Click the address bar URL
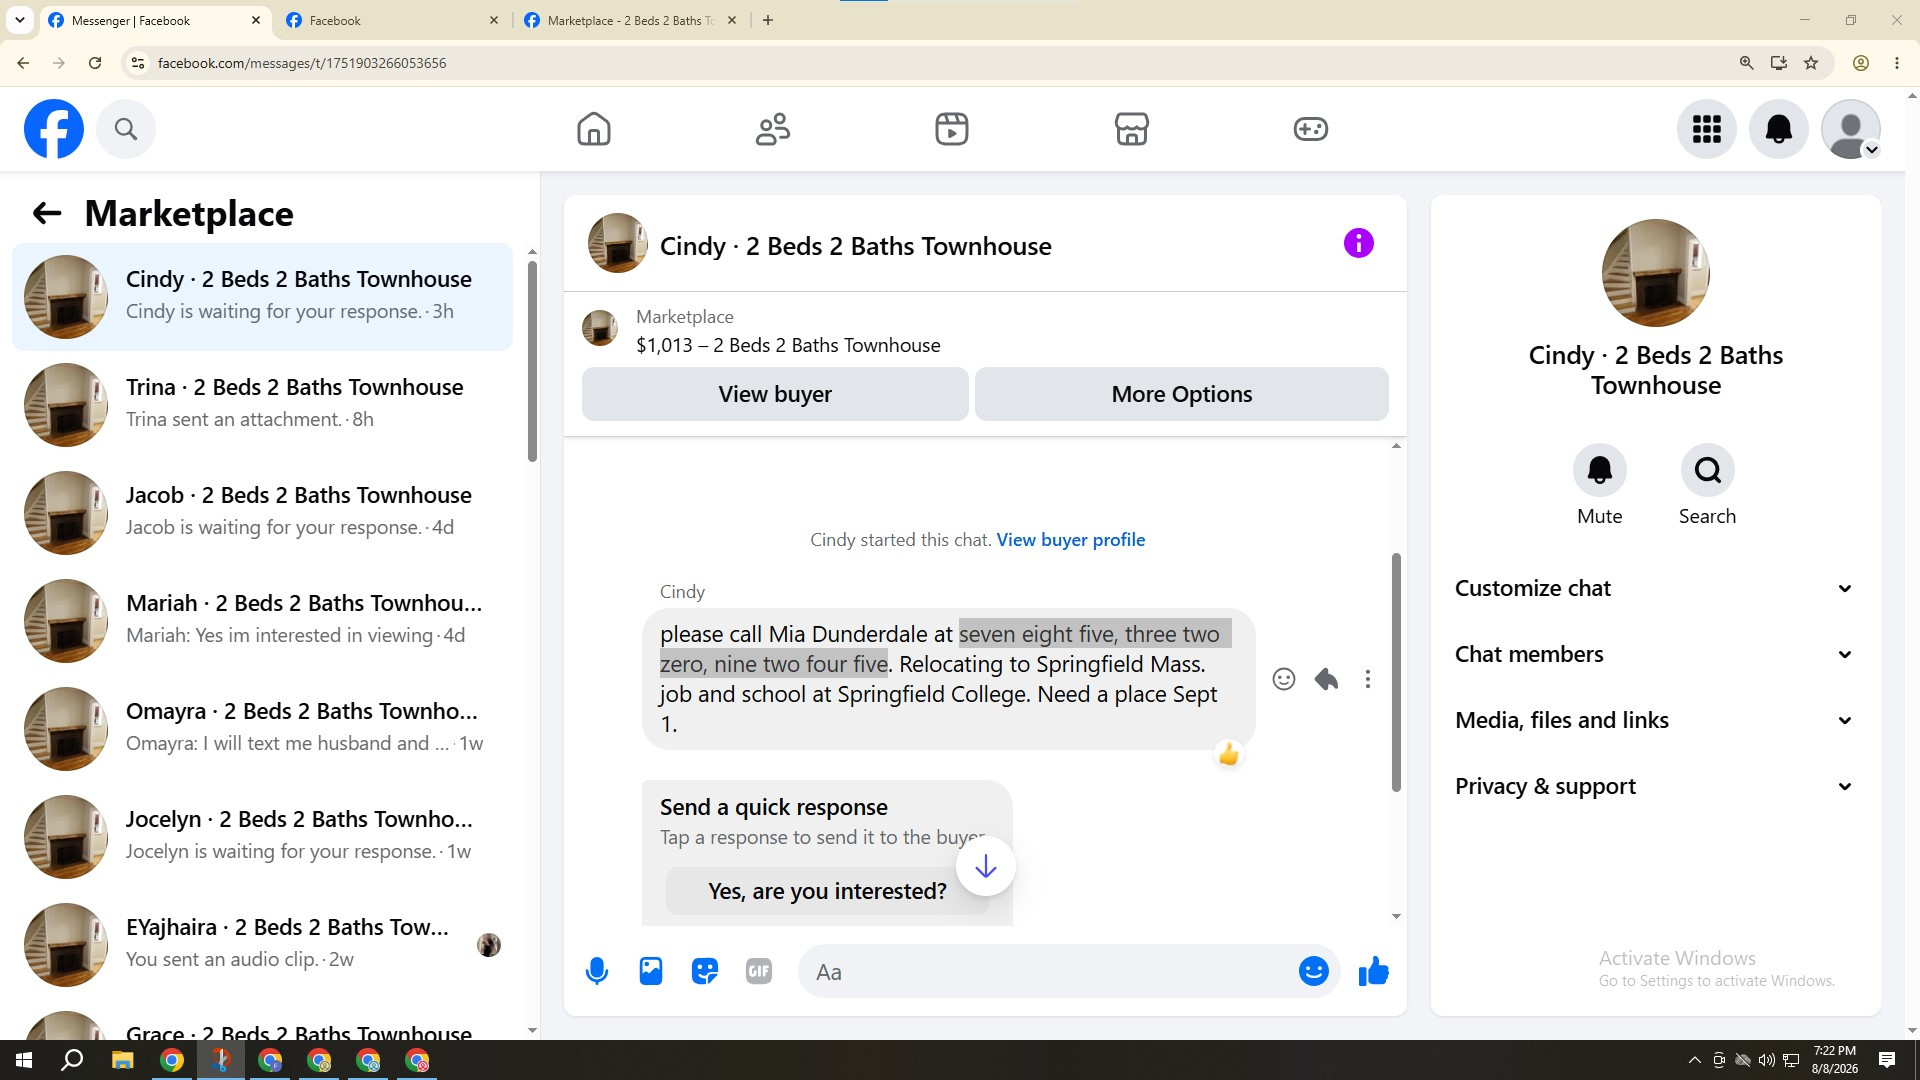Image resolution: width=1920 pixels, height=1080 pixels. 302,63
